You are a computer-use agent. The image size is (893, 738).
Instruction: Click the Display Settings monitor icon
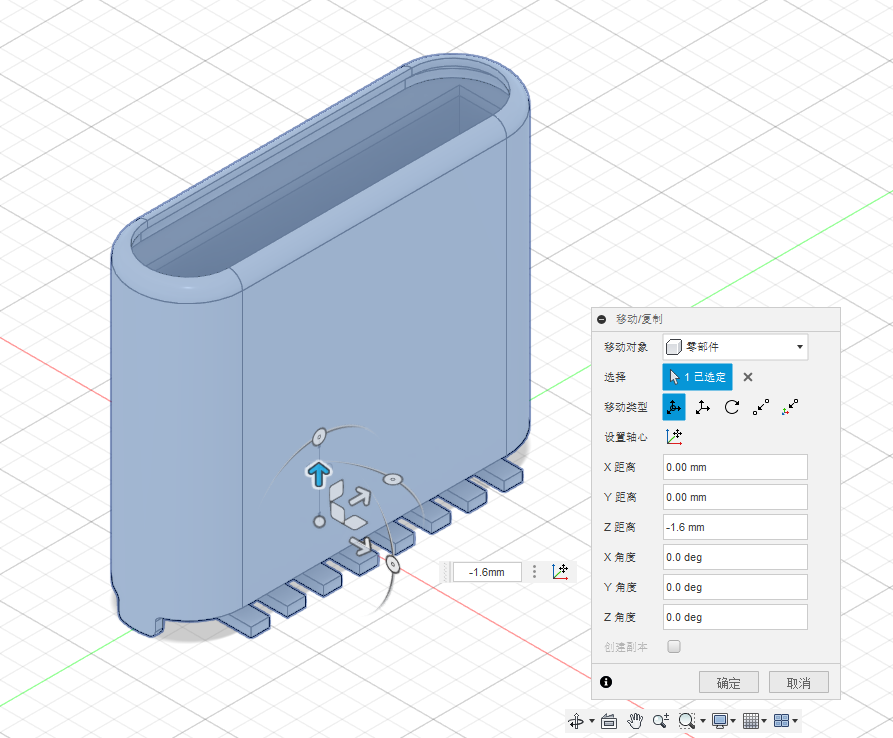tap(720, 721)
